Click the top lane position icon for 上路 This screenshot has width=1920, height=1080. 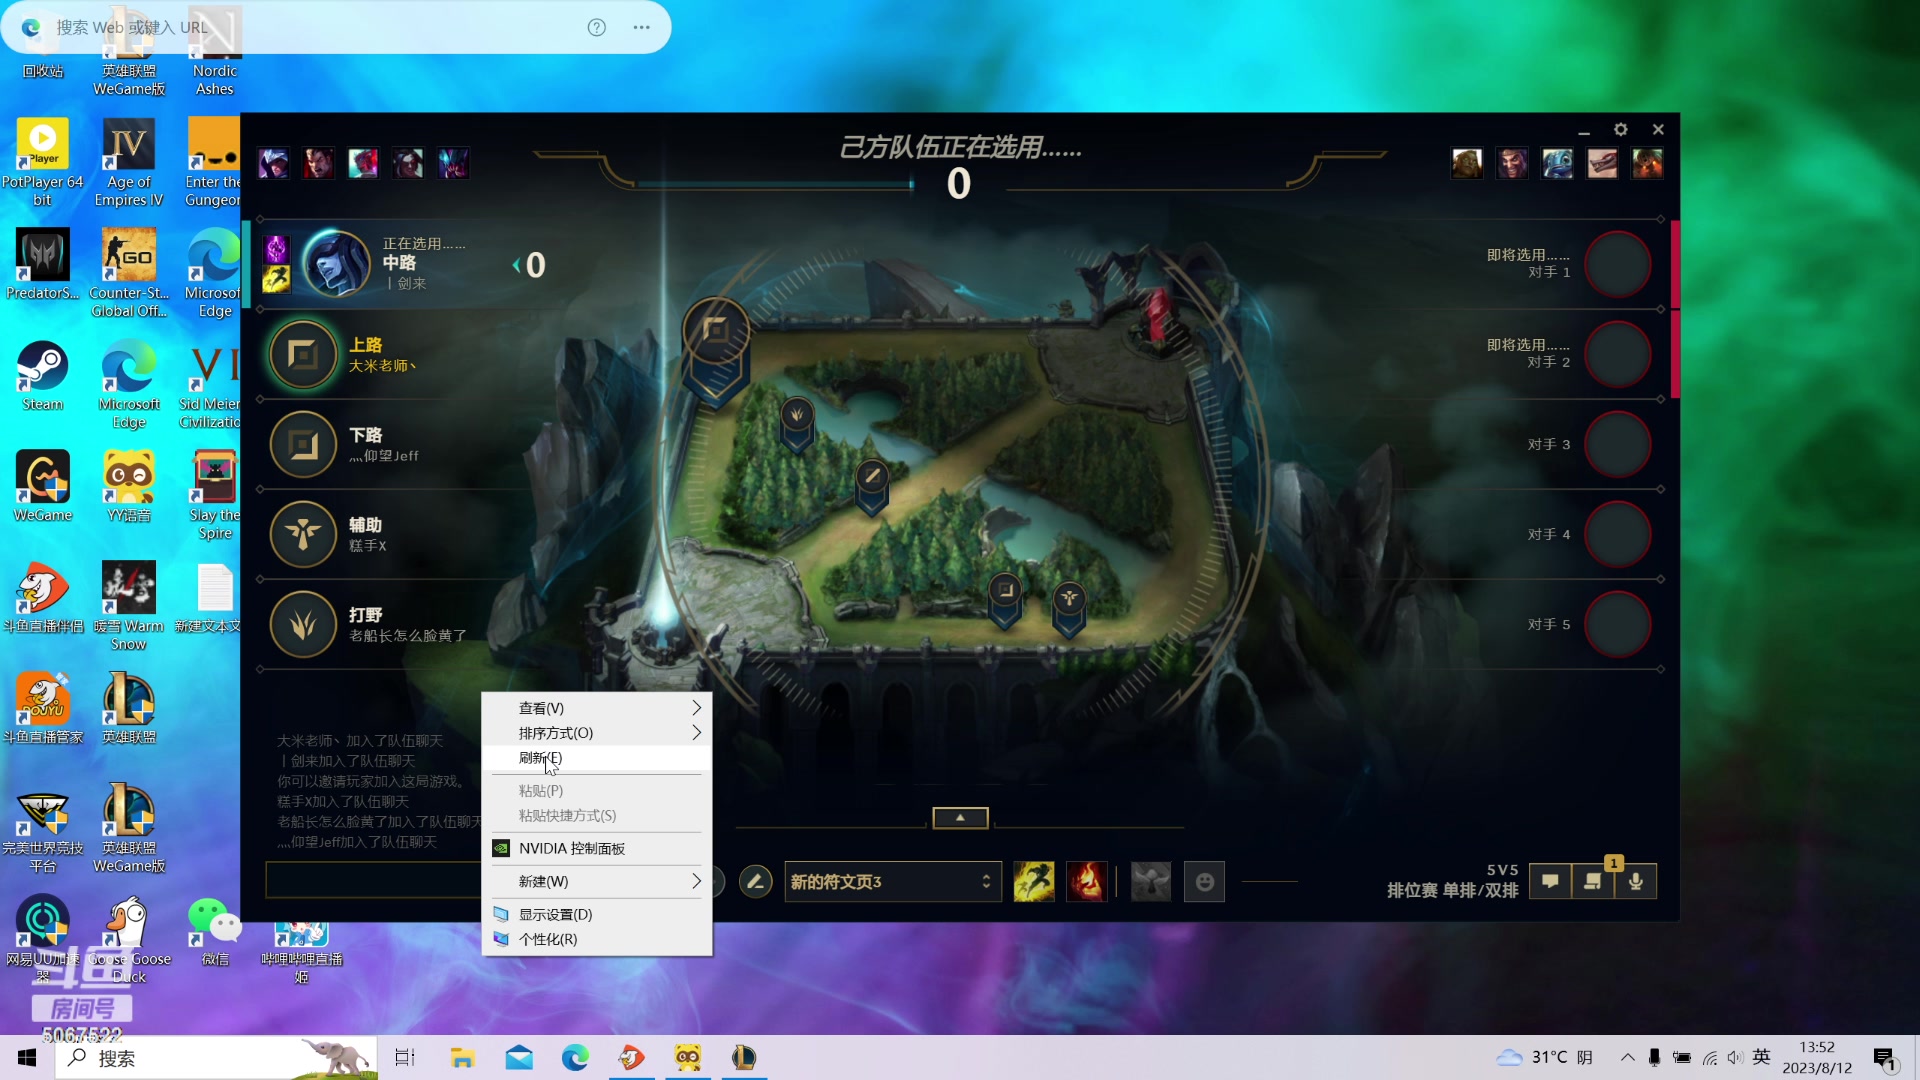coord(303,354)
